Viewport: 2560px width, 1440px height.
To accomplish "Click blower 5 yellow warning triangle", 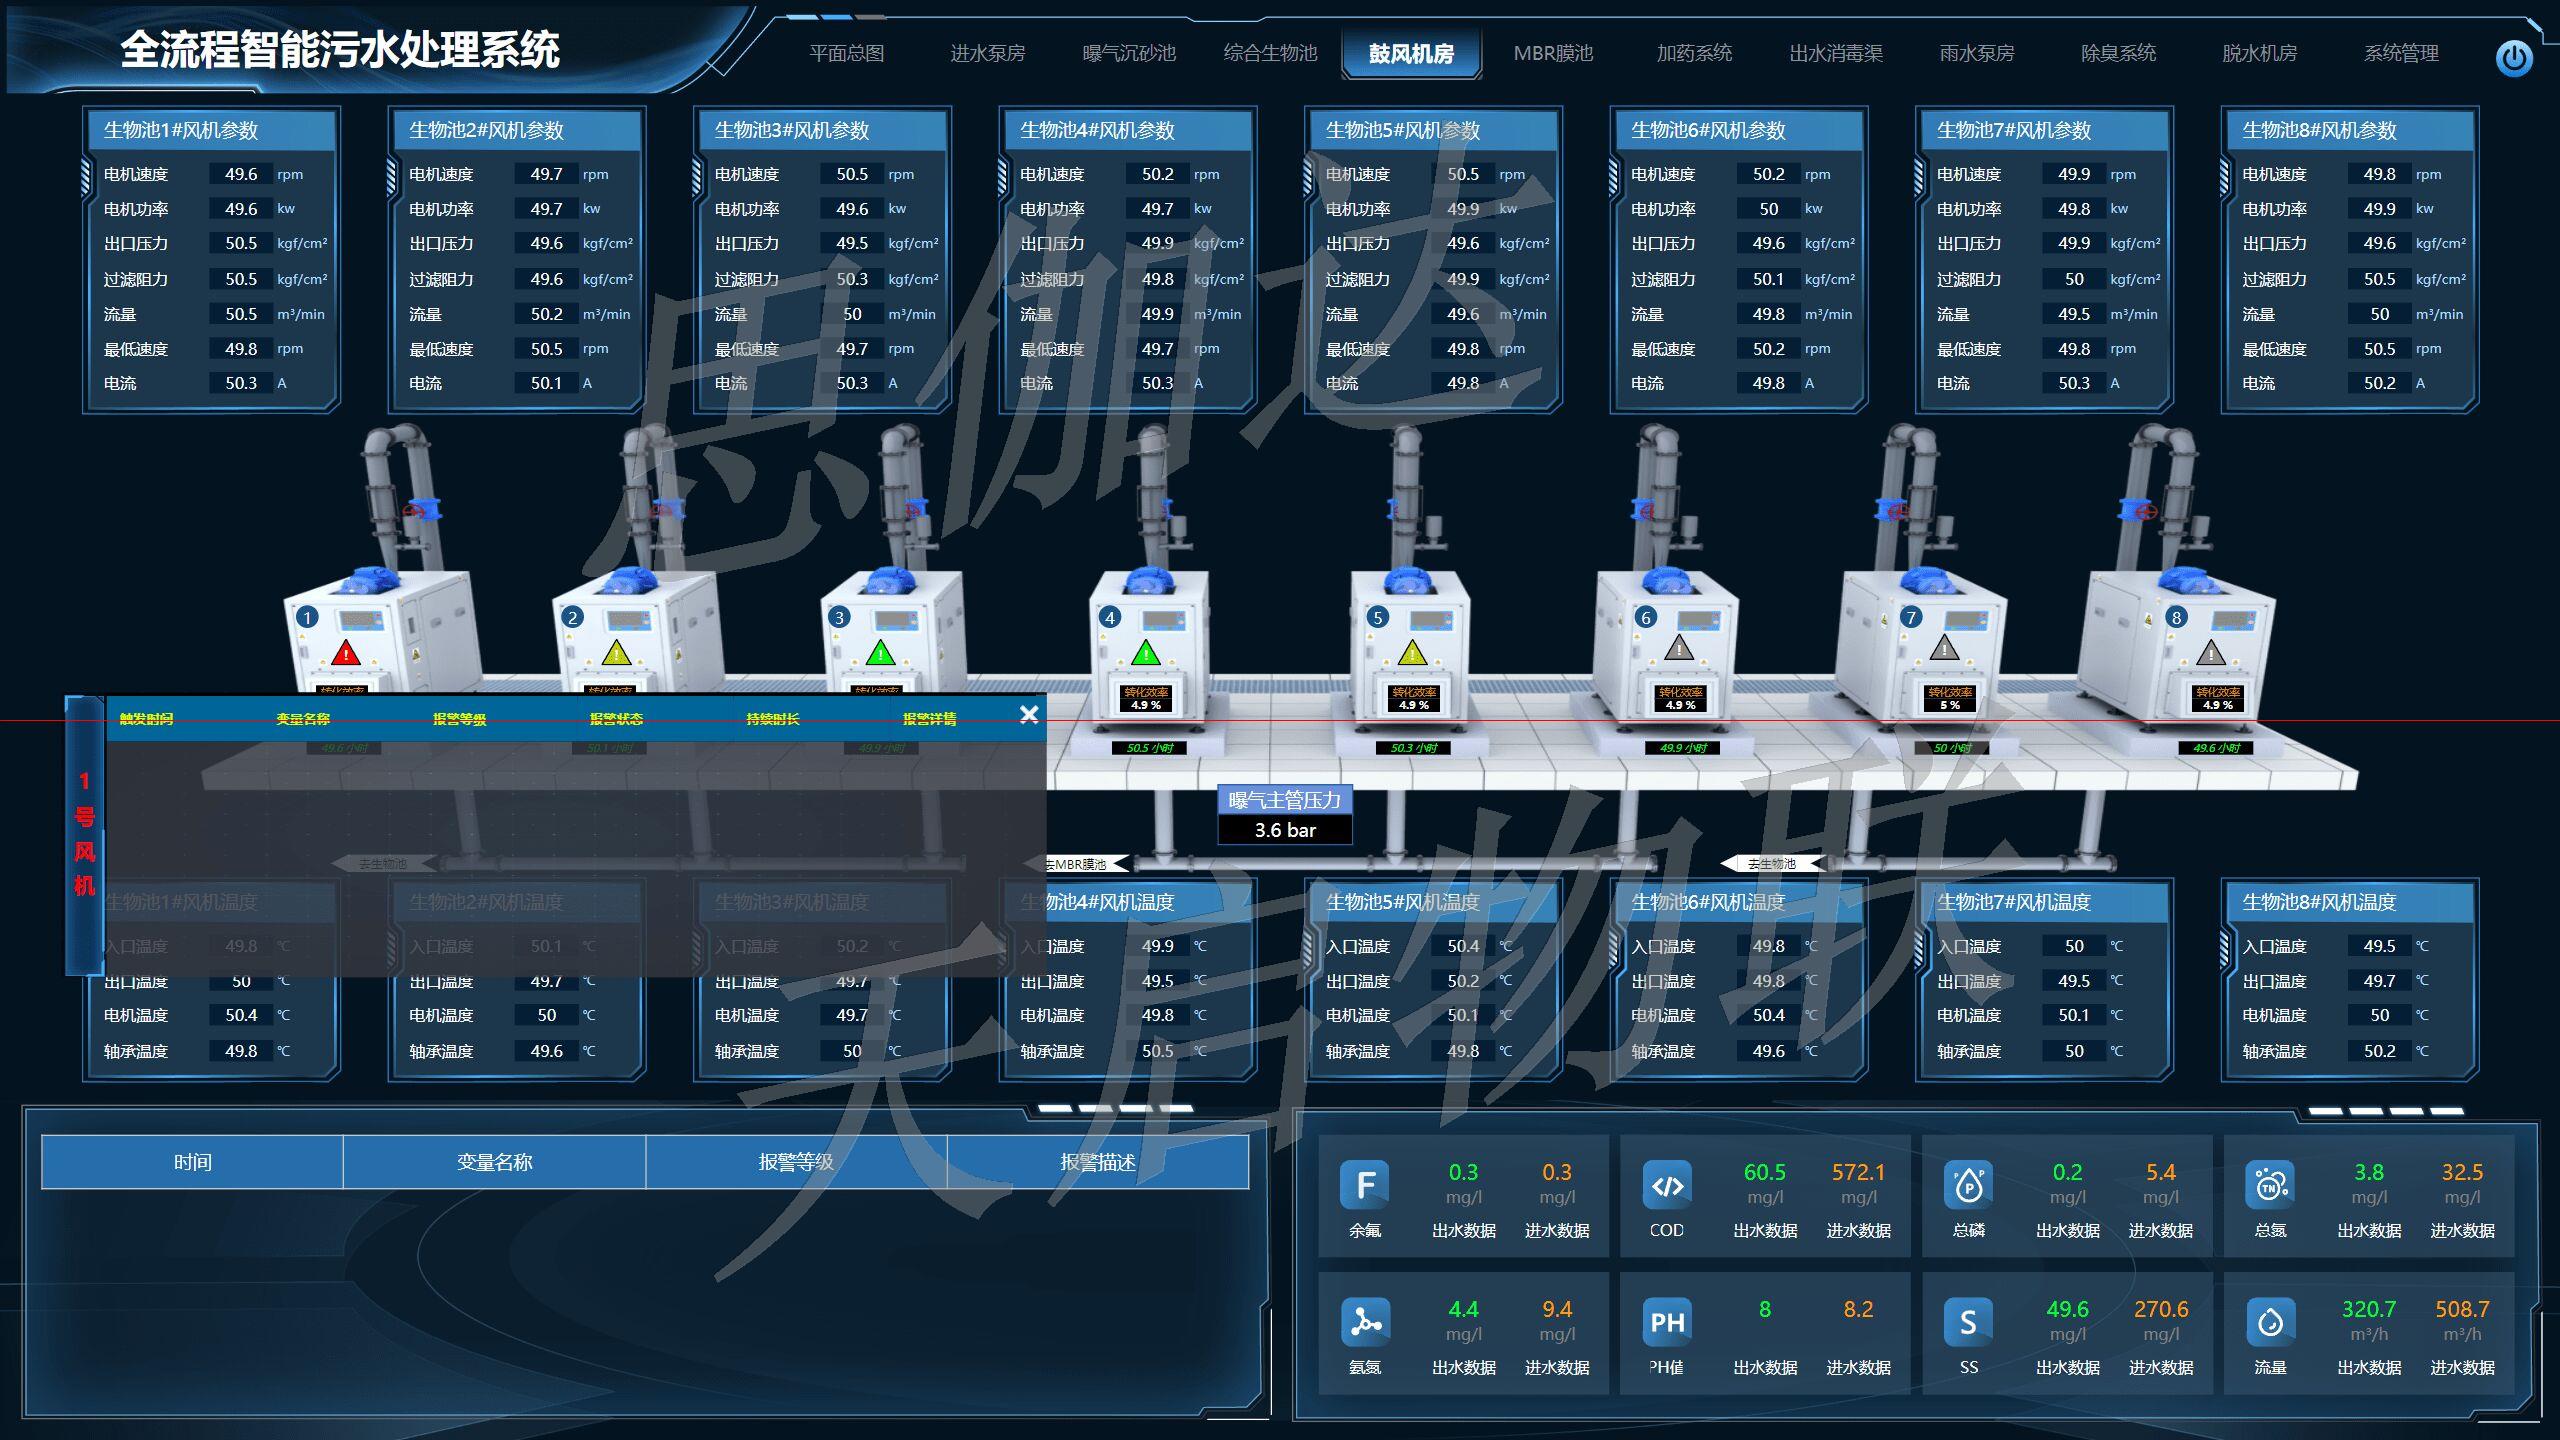I will [1411, 653].
